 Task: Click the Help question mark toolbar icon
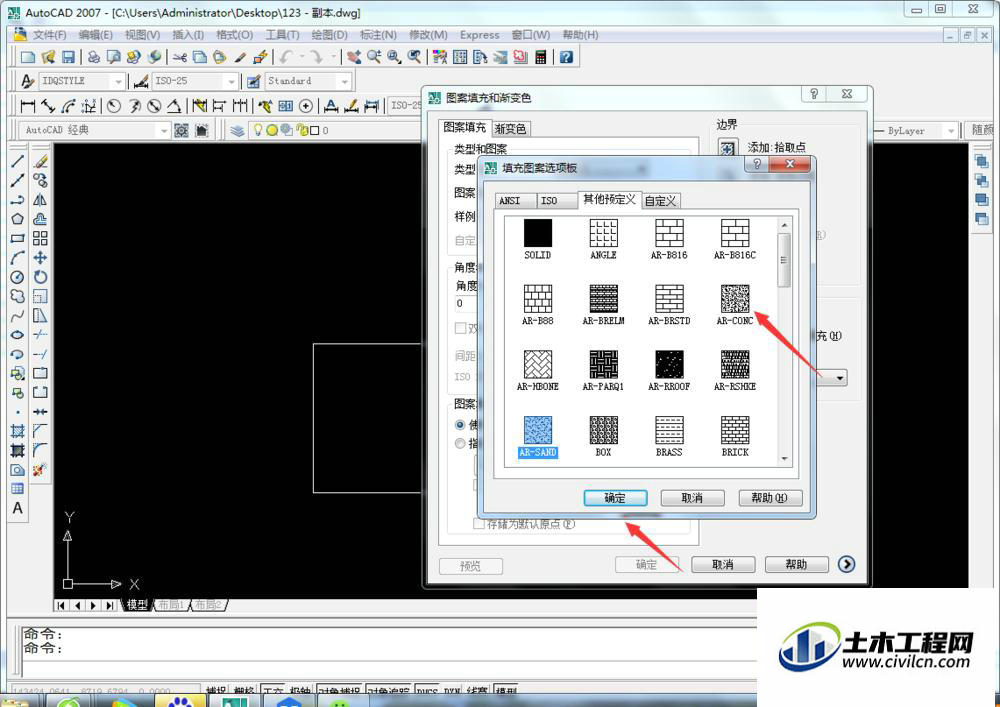(566, 57)
